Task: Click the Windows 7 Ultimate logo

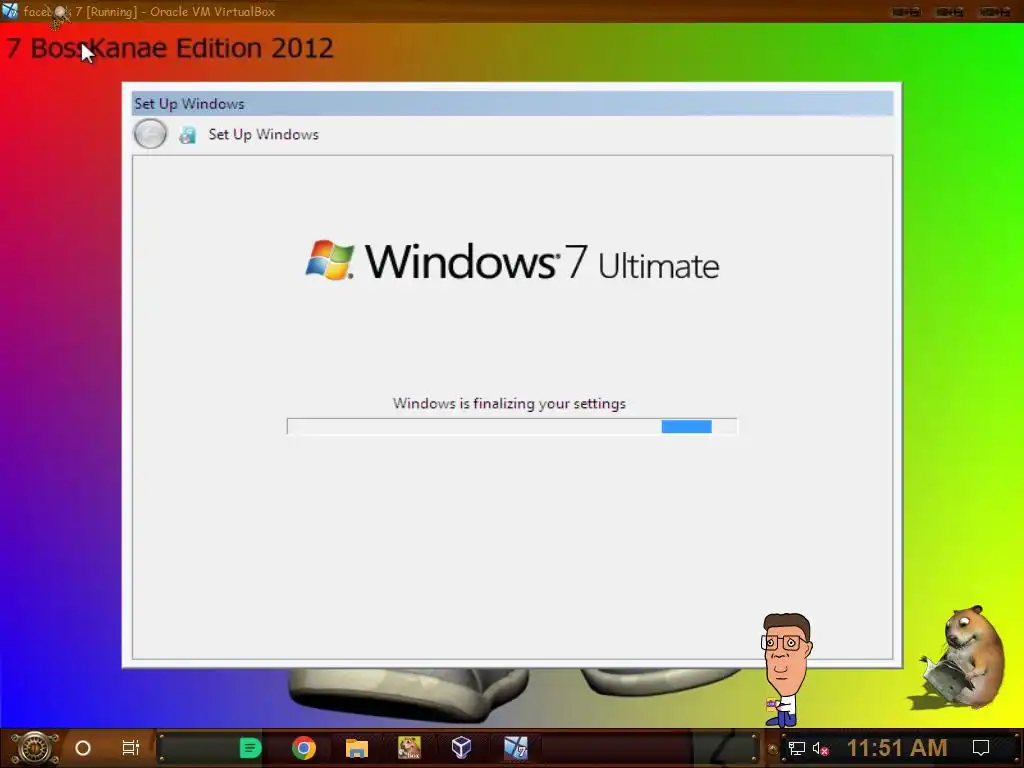Action: [513, 261]
